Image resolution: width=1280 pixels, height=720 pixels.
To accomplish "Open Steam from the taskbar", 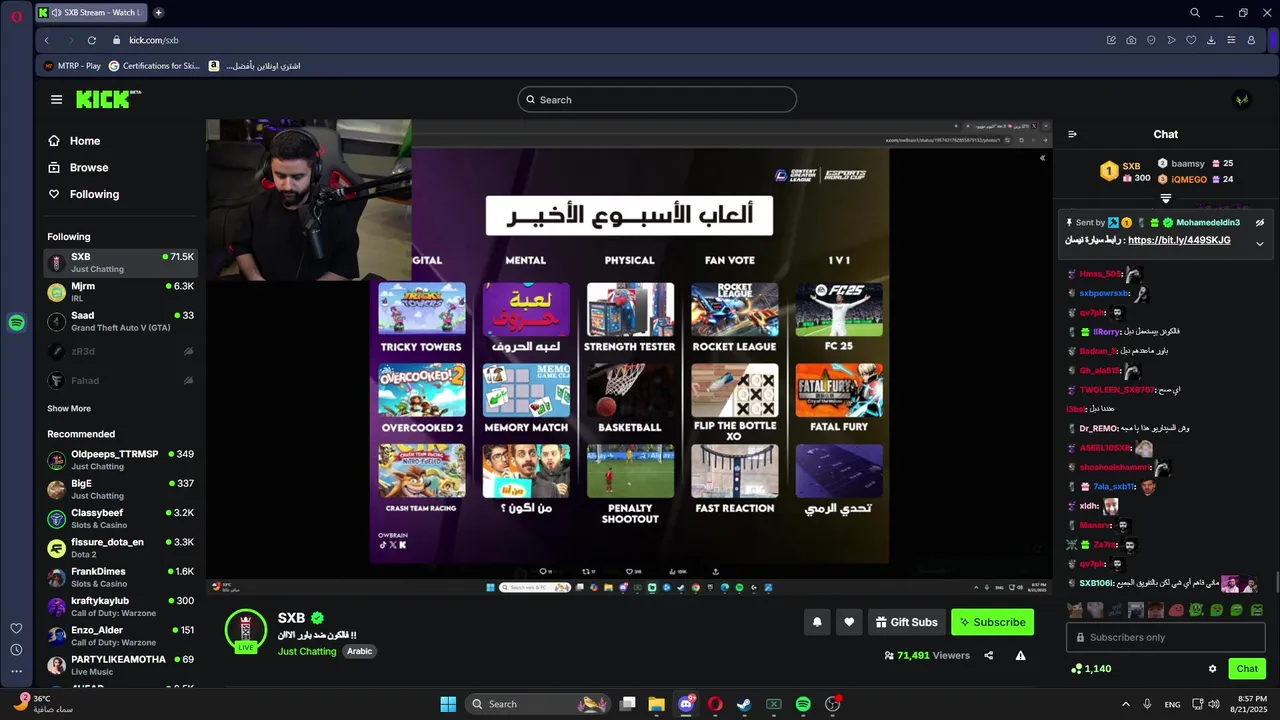I will point(744,704).
